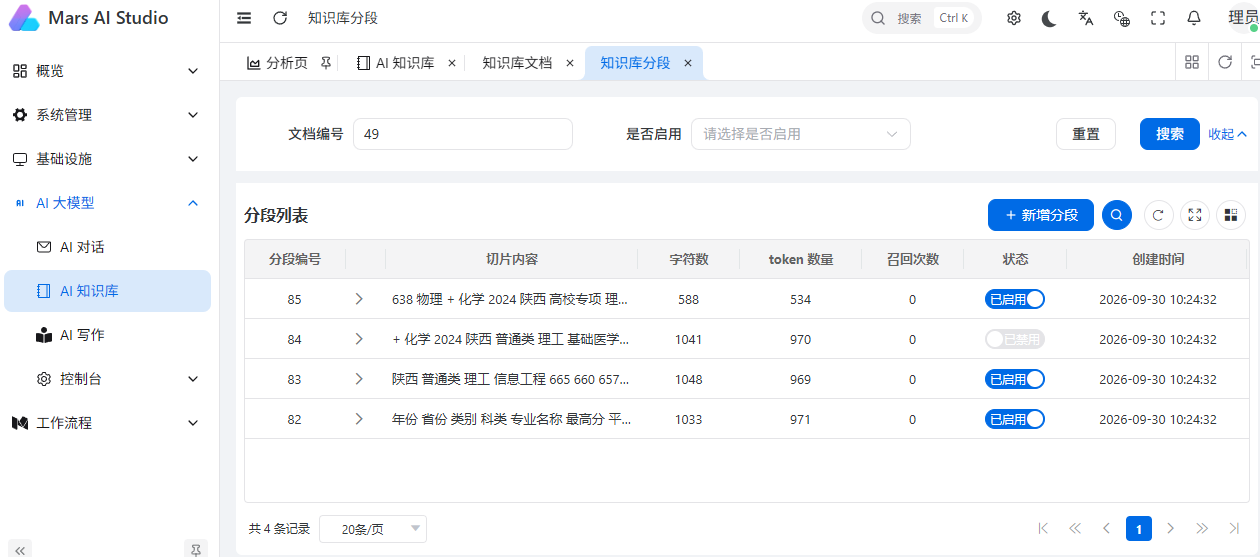The height and width of the screenshot is (557, 1260).
Task: Enter fullscreen mode via the header icon
Action: pos(1158,18)
